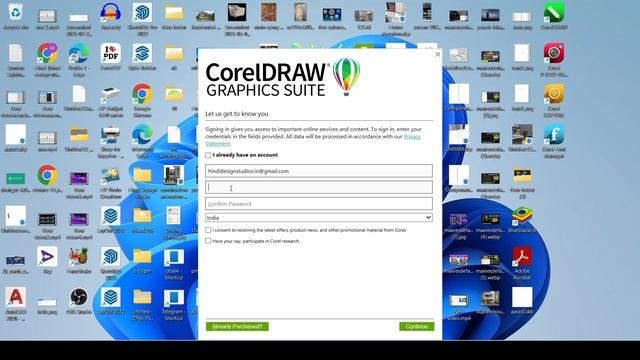
Task: Enable consent to receive Corel promotional offers
Action: pyautogui.click(x=208, y=230)
